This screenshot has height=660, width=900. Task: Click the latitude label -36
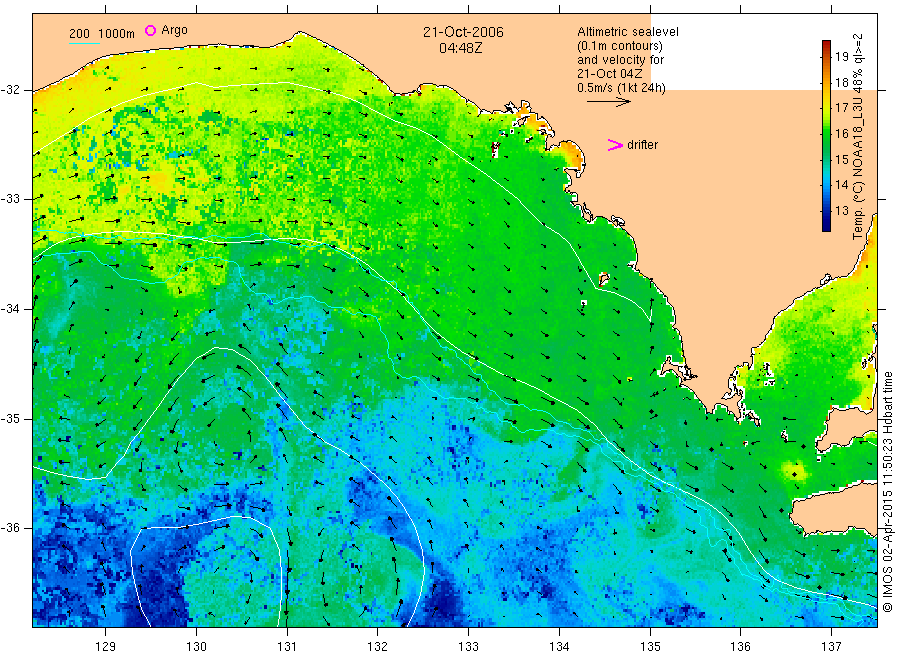[x=10, y=528]
